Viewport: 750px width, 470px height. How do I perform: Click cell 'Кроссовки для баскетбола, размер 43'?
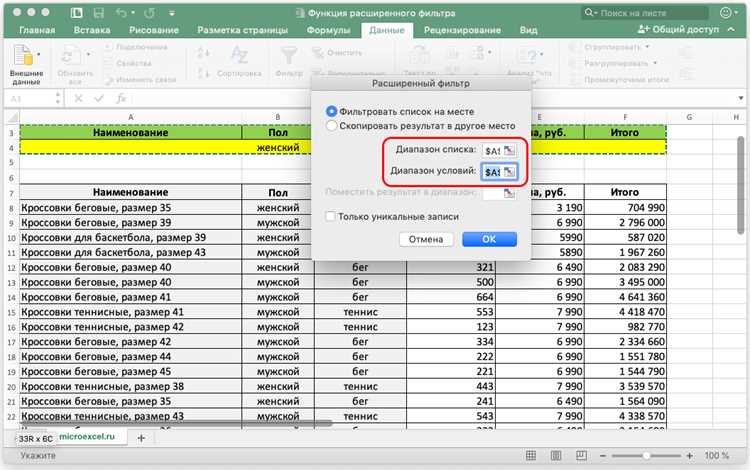[131, 252]
